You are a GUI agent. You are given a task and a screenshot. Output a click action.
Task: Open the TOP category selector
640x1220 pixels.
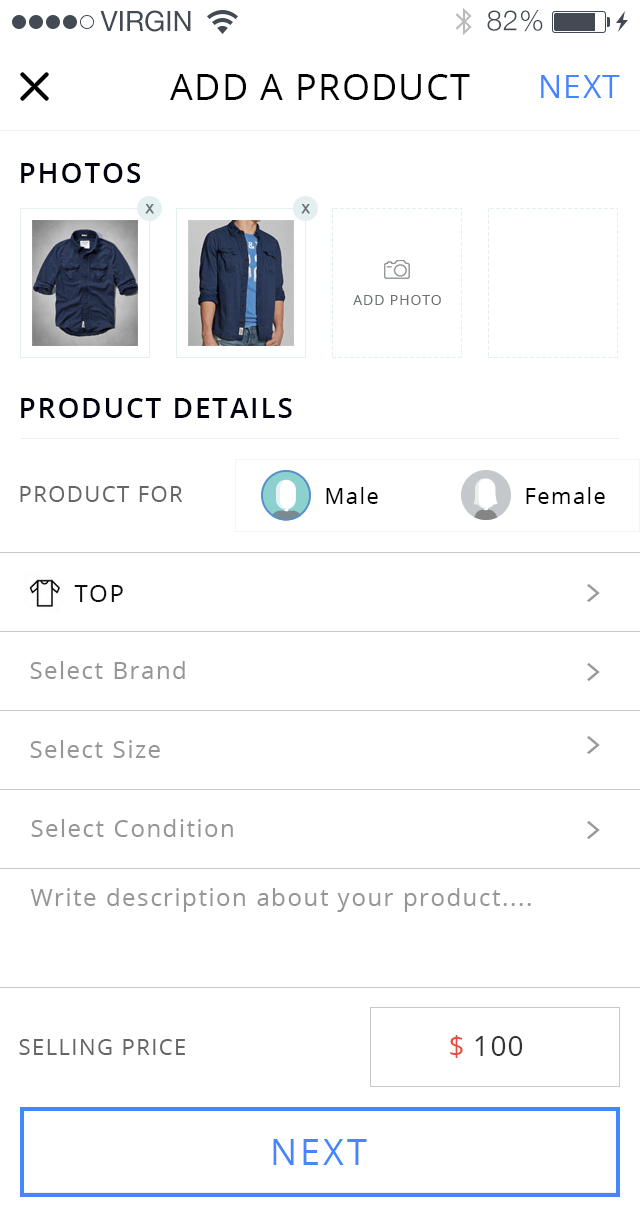pyautogui.click(x=320, y=593)
